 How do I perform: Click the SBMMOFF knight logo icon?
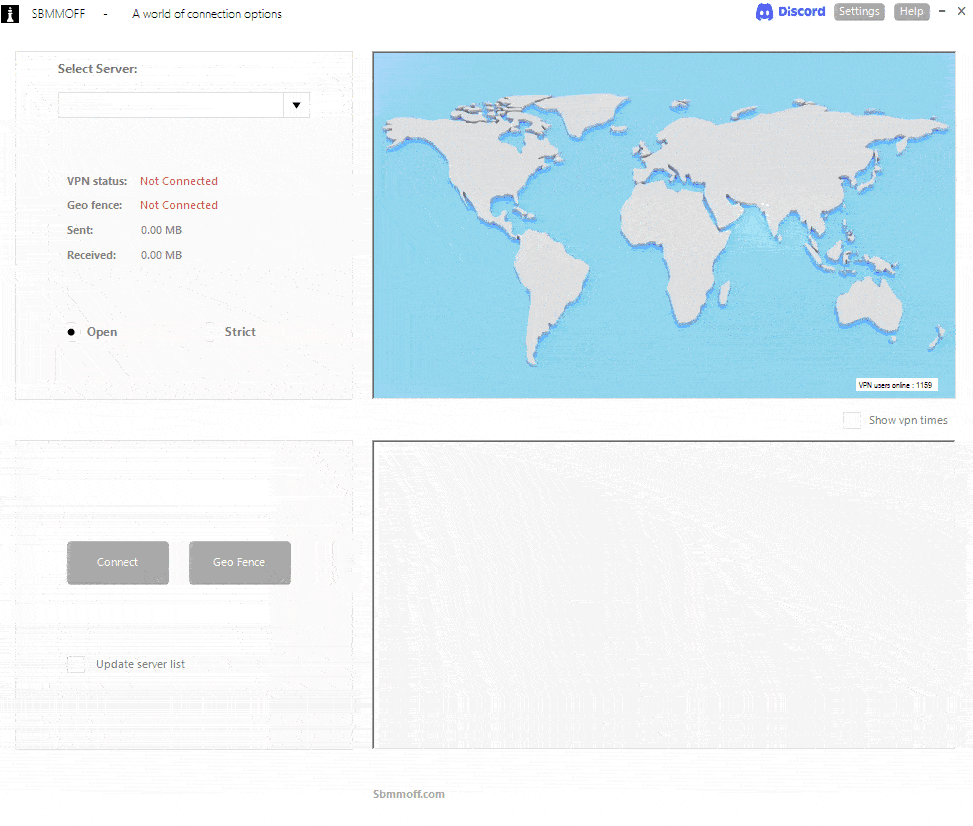click(10, 13)
